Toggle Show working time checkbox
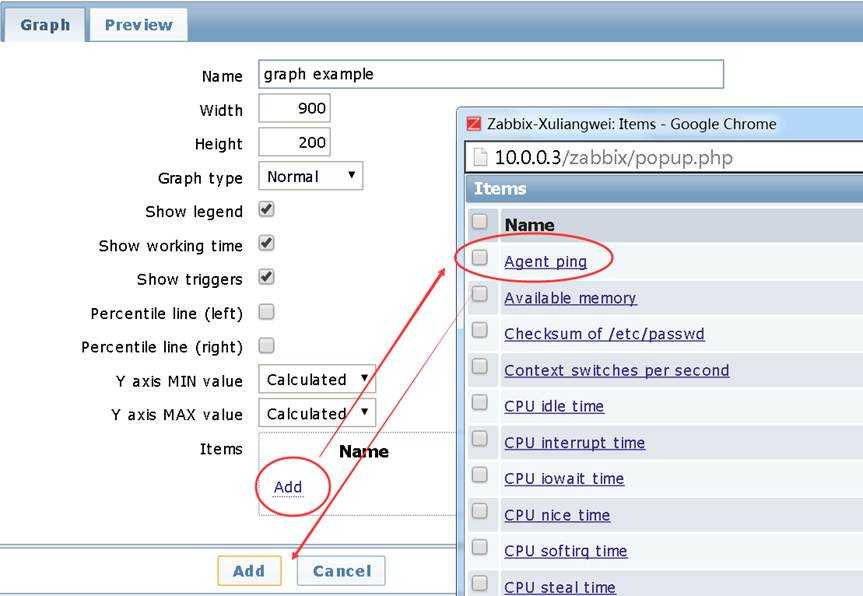 click(266, 243)
